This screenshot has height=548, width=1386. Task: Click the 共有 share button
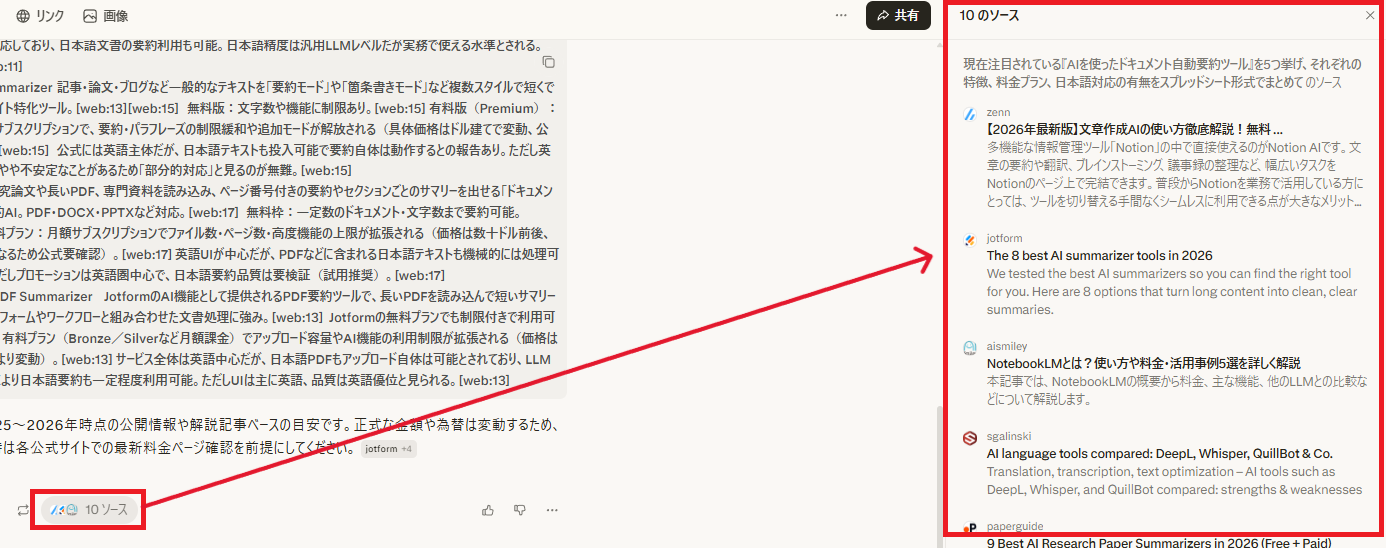pyautogui.click(x=897, y=16)
